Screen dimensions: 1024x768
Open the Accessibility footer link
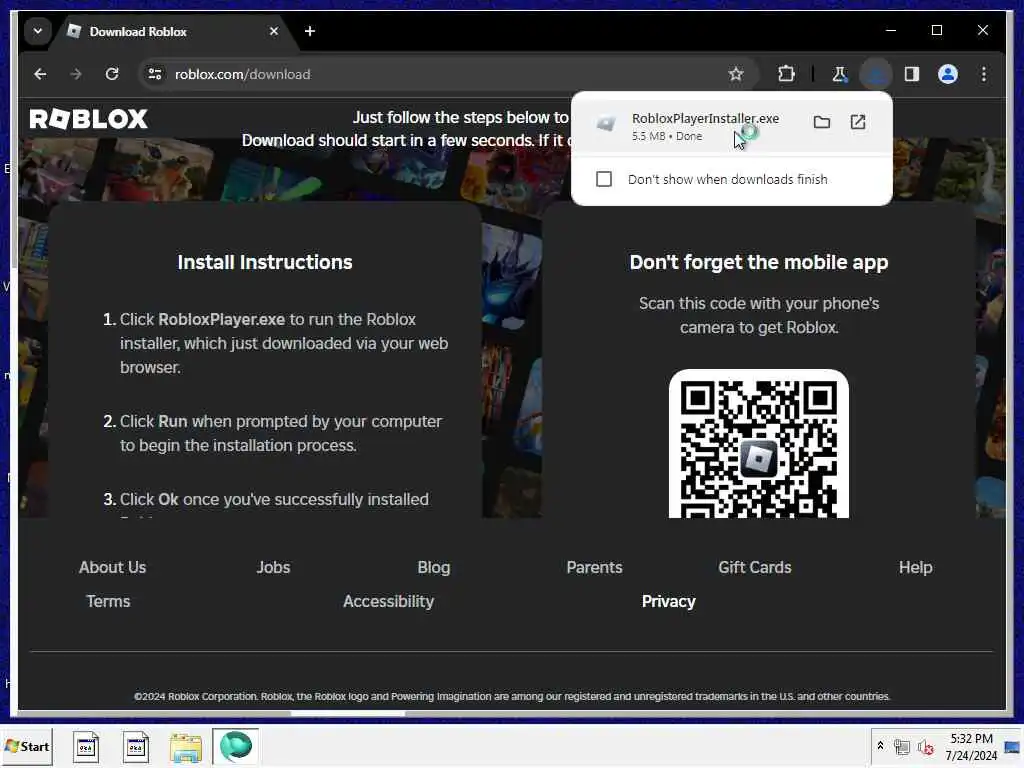click(x=389, y=601)
